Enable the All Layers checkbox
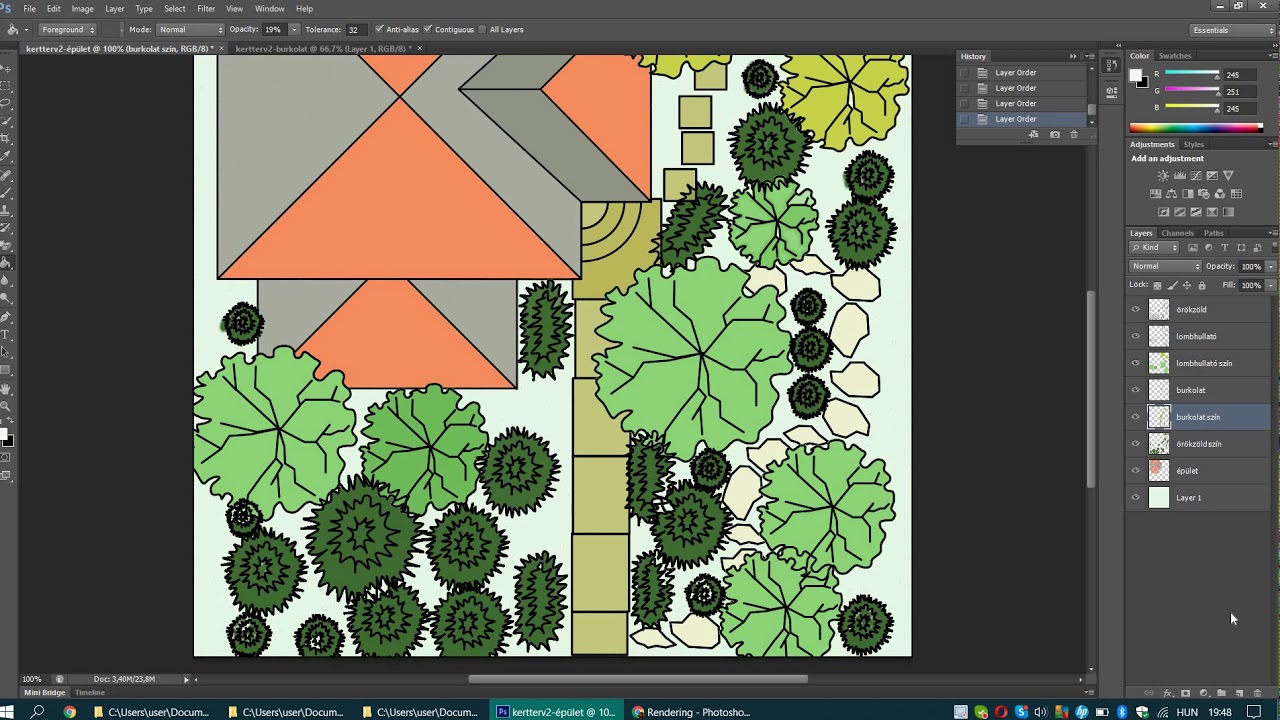The image size is (1280, 720). click(482, 29)
